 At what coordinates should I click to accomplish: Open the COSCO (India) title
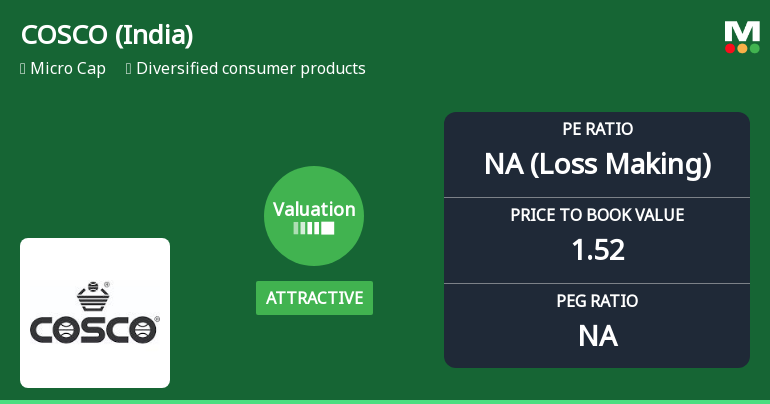pos(107,35)
